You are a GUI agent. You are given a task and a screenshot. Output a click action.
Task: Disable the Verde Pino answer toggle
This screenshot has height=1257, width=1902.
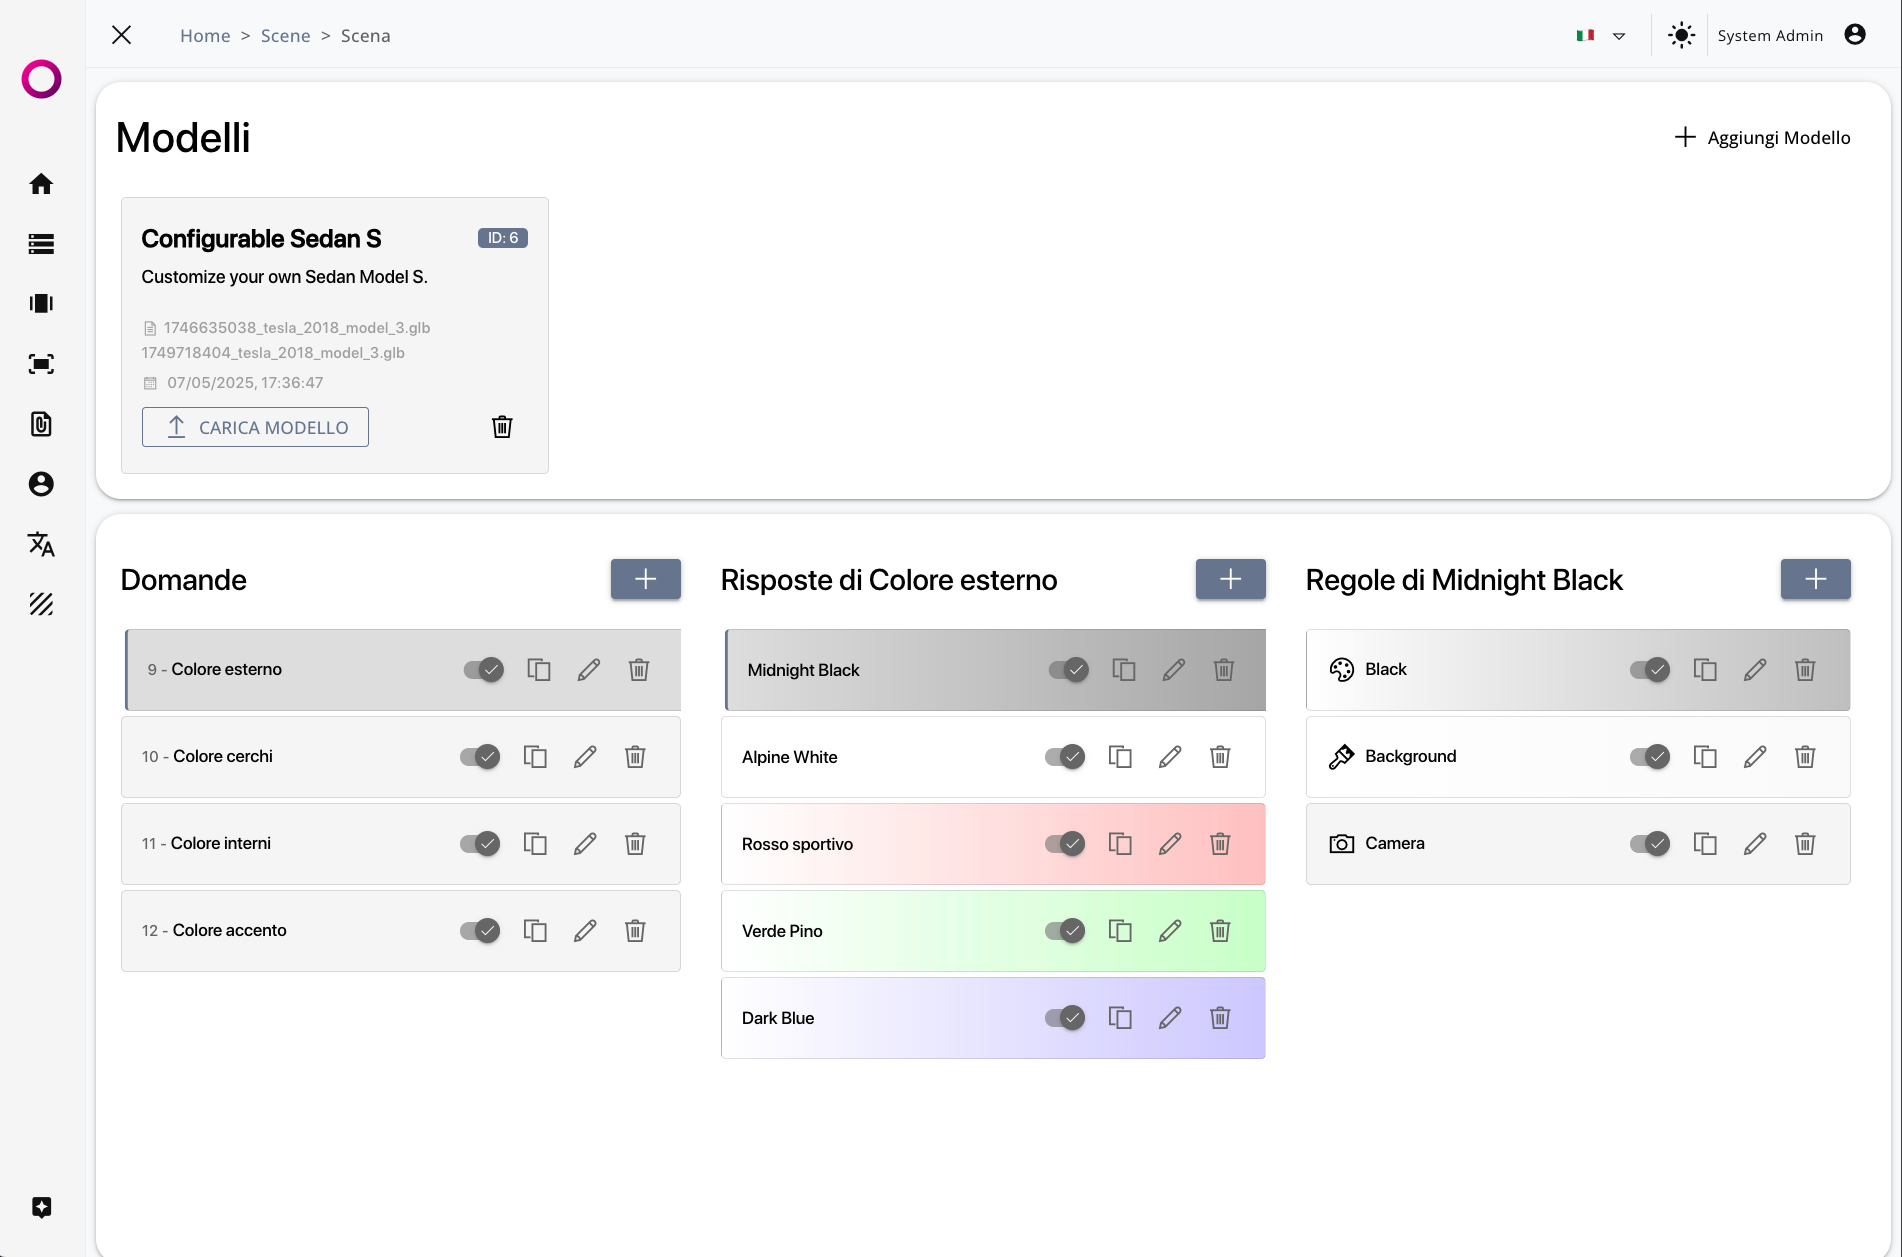click(1065, 931)
